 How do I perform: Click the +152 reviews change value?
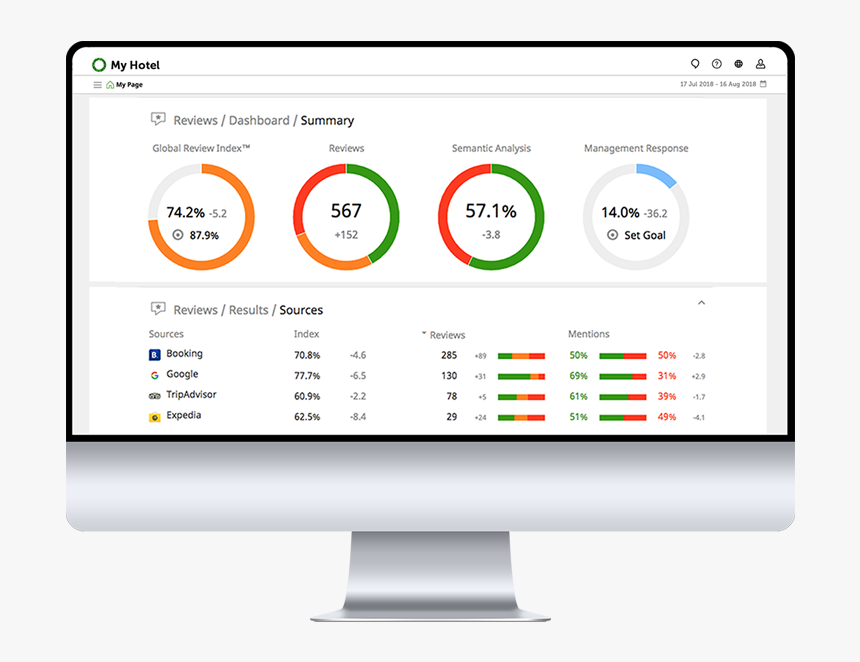click(x=346, y=235)
